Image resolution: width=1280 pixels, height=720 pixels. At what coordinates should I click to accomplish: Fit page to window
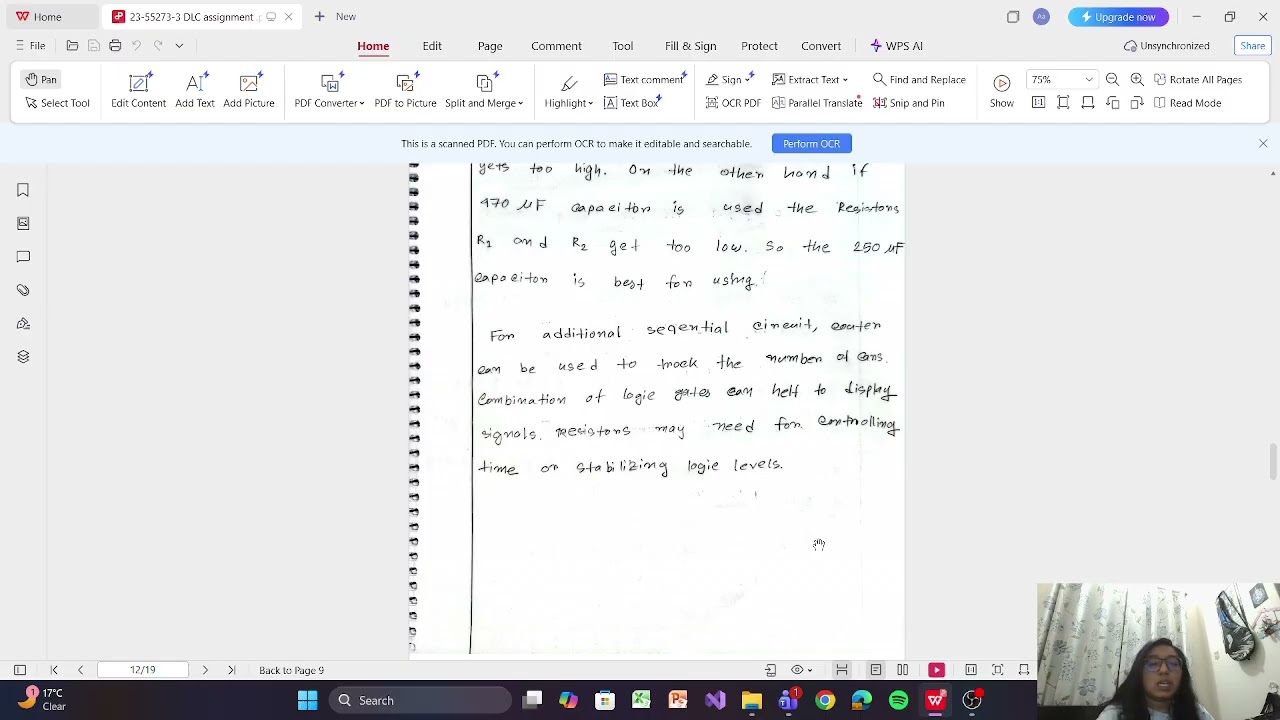pyautogui.click(x=1063, y=103)
